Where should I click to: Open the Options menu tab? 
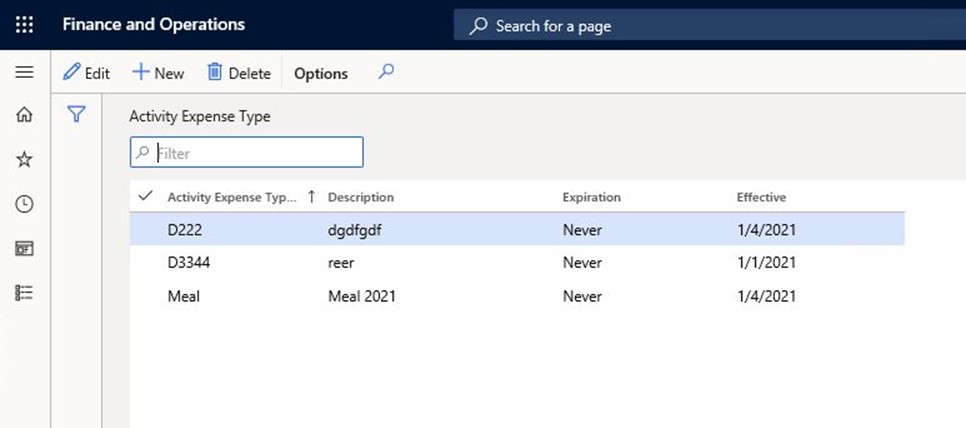(x=320, y=73)
